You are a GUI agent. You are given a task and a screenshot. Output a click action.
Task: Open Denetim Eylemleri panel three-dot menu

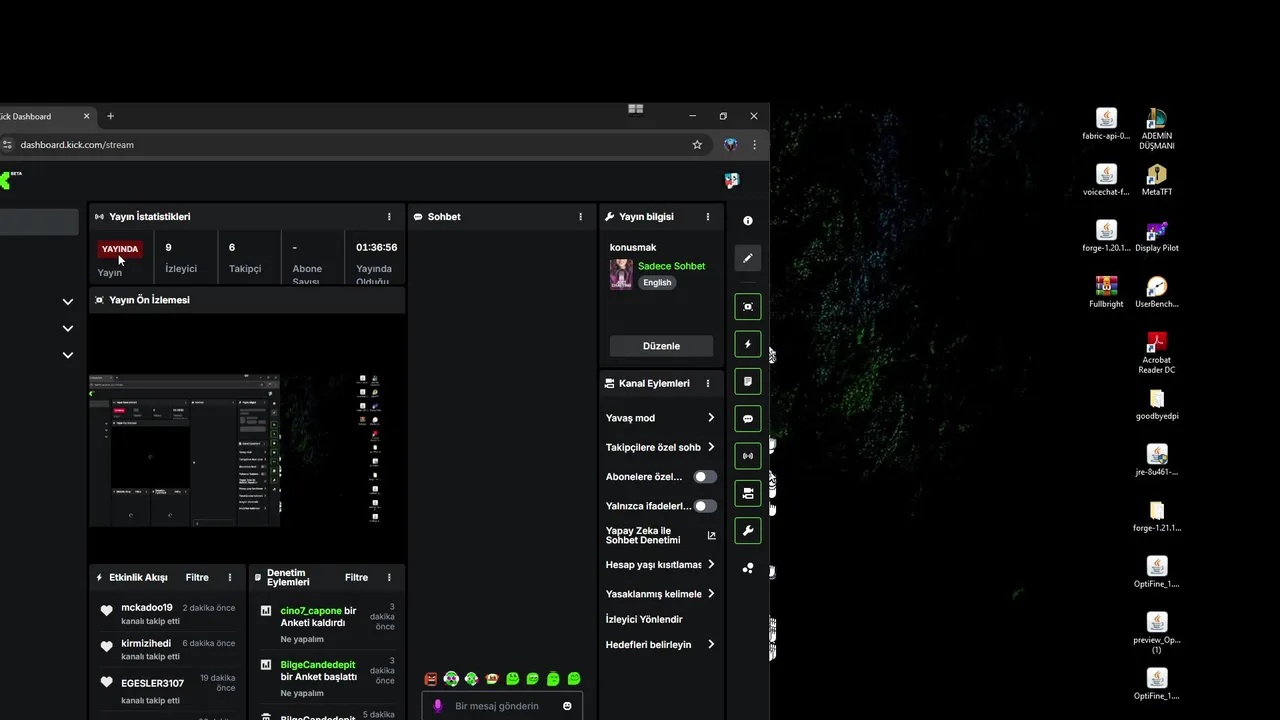click(x=389, y=578)
